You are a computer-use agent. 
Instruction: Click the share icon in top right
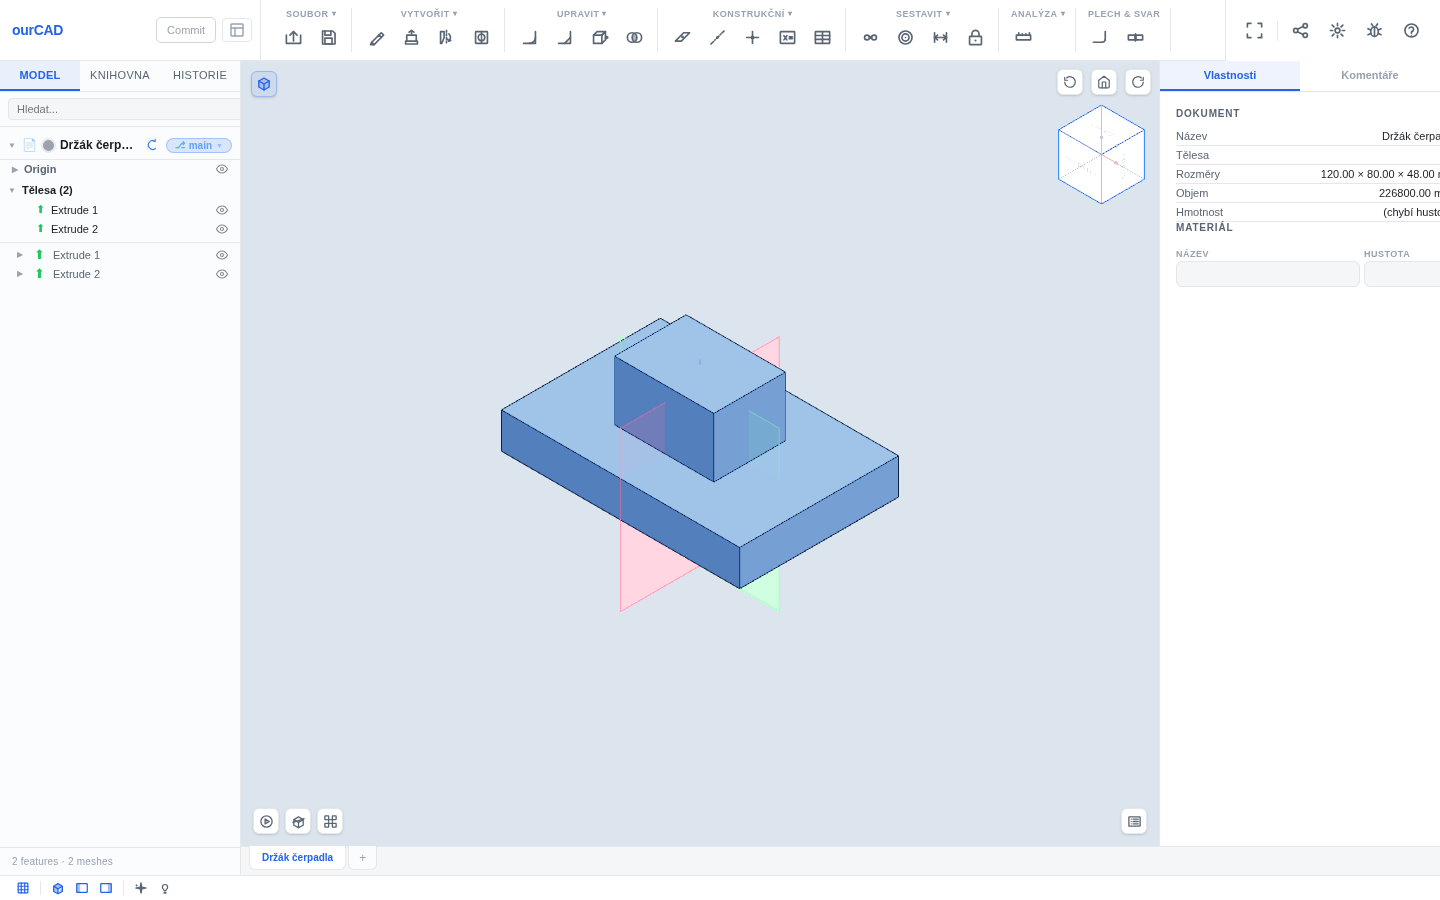pos(1300,31)
